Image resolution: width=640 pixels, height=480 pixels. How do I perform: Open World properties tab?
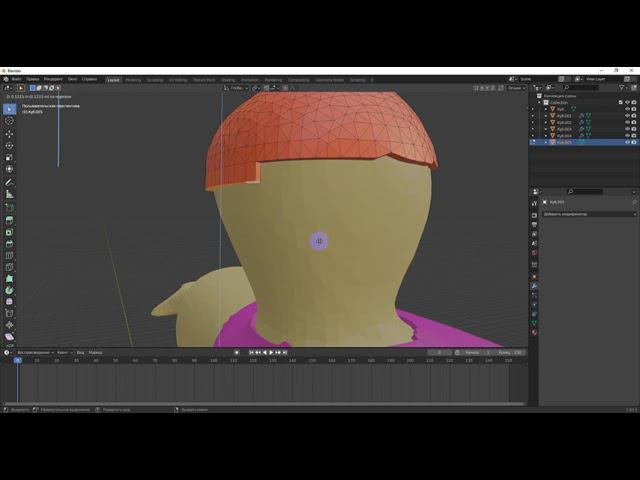(x=534, y=253)
